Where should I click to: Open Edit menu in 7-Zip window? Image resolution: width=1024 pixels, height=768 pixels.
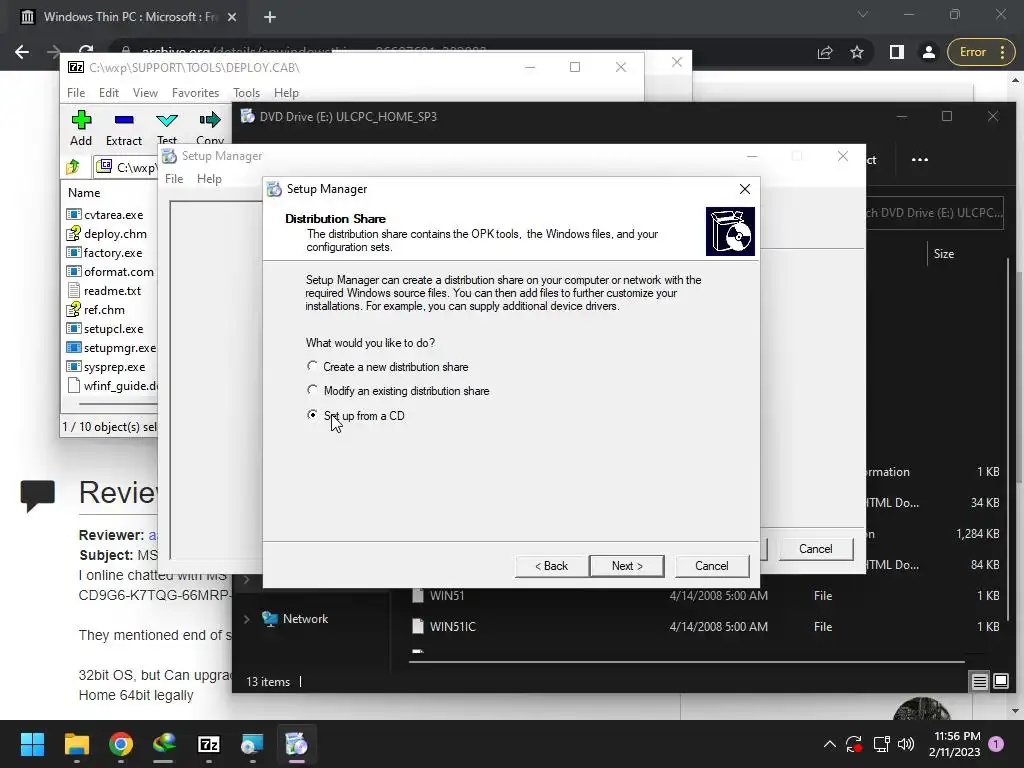108,93
